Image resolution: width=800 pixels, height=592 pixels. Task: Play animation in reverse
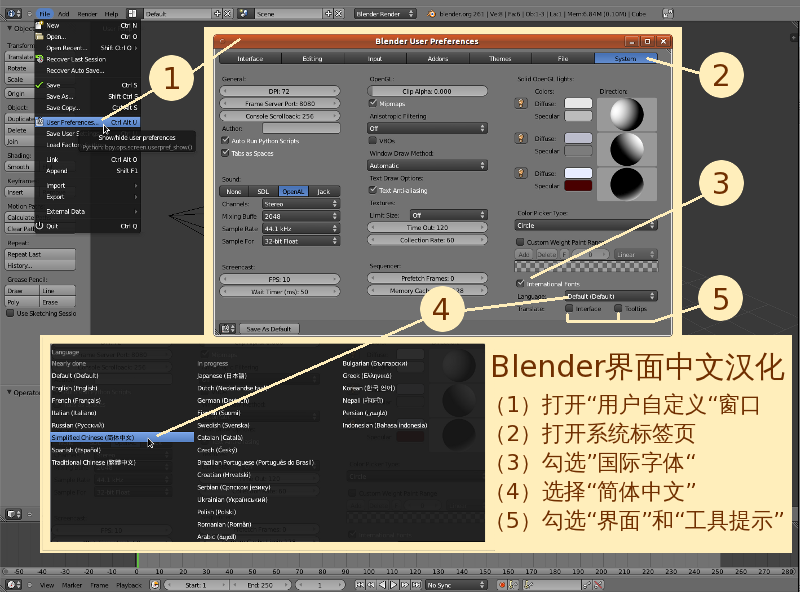(382, 585)
